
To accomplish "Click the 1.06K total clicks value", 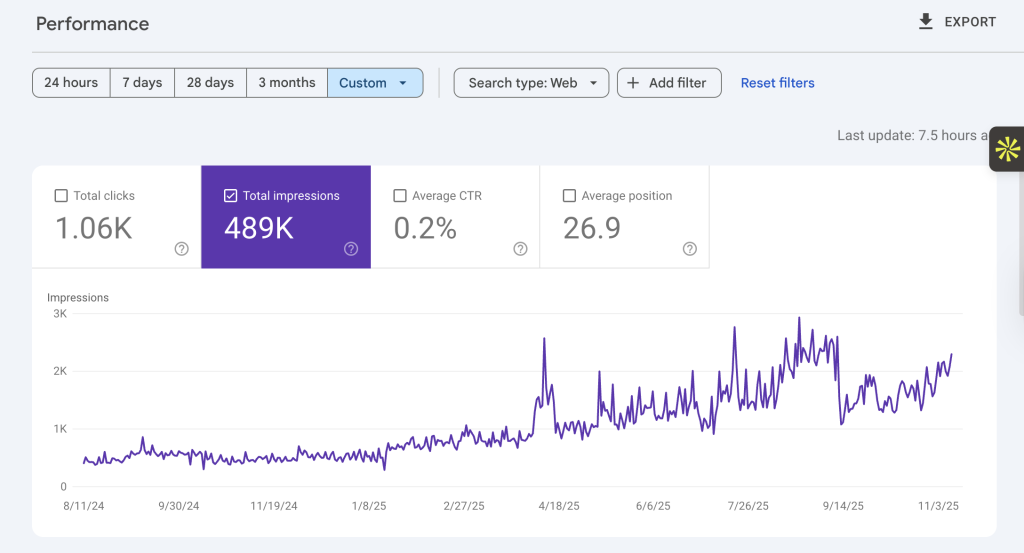I will pyautogui.click(x=94, y=229).
